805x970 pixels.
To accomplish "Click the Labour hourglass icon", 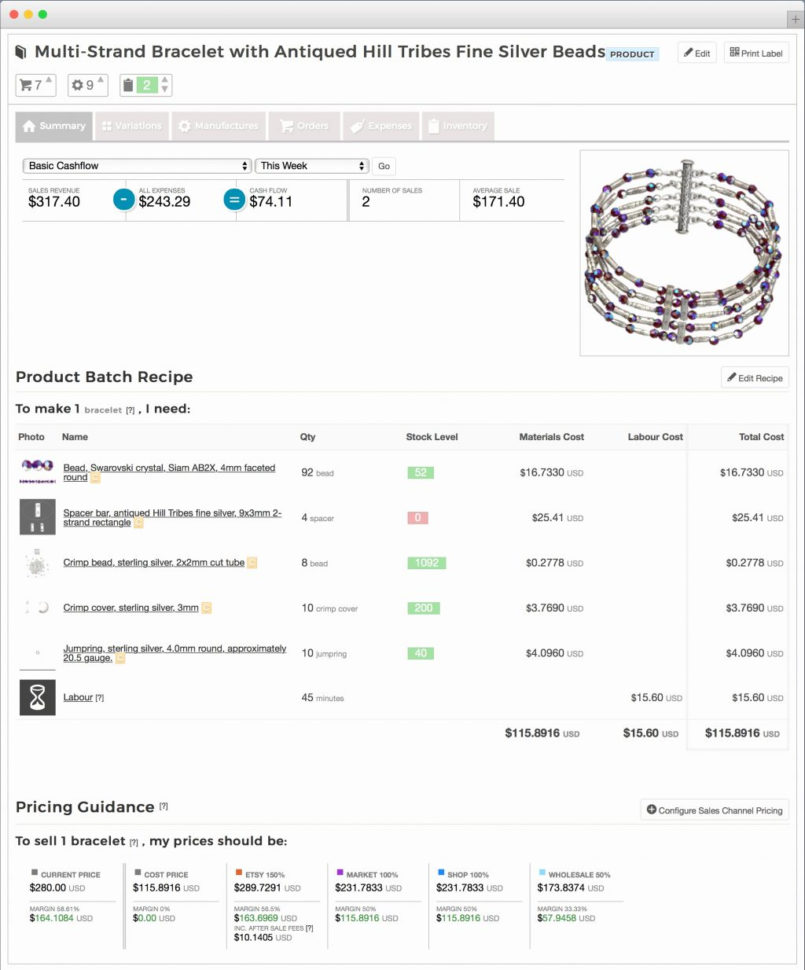I will coord(37,697).
